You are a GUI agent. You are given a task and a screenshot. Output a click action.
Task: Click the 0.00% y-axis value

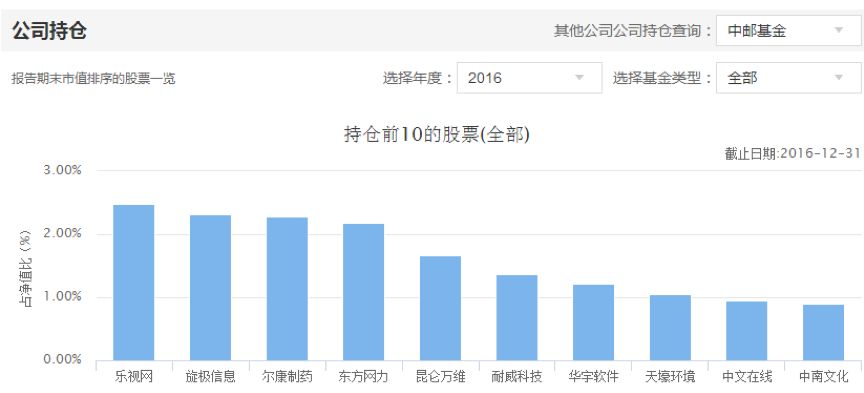(x=62, y=360)
